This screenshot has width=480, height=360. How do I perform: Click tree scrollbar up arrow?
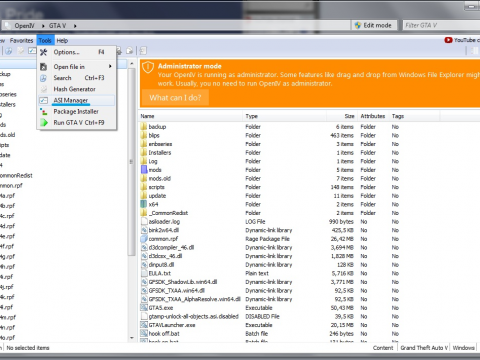tap(132, 63)
